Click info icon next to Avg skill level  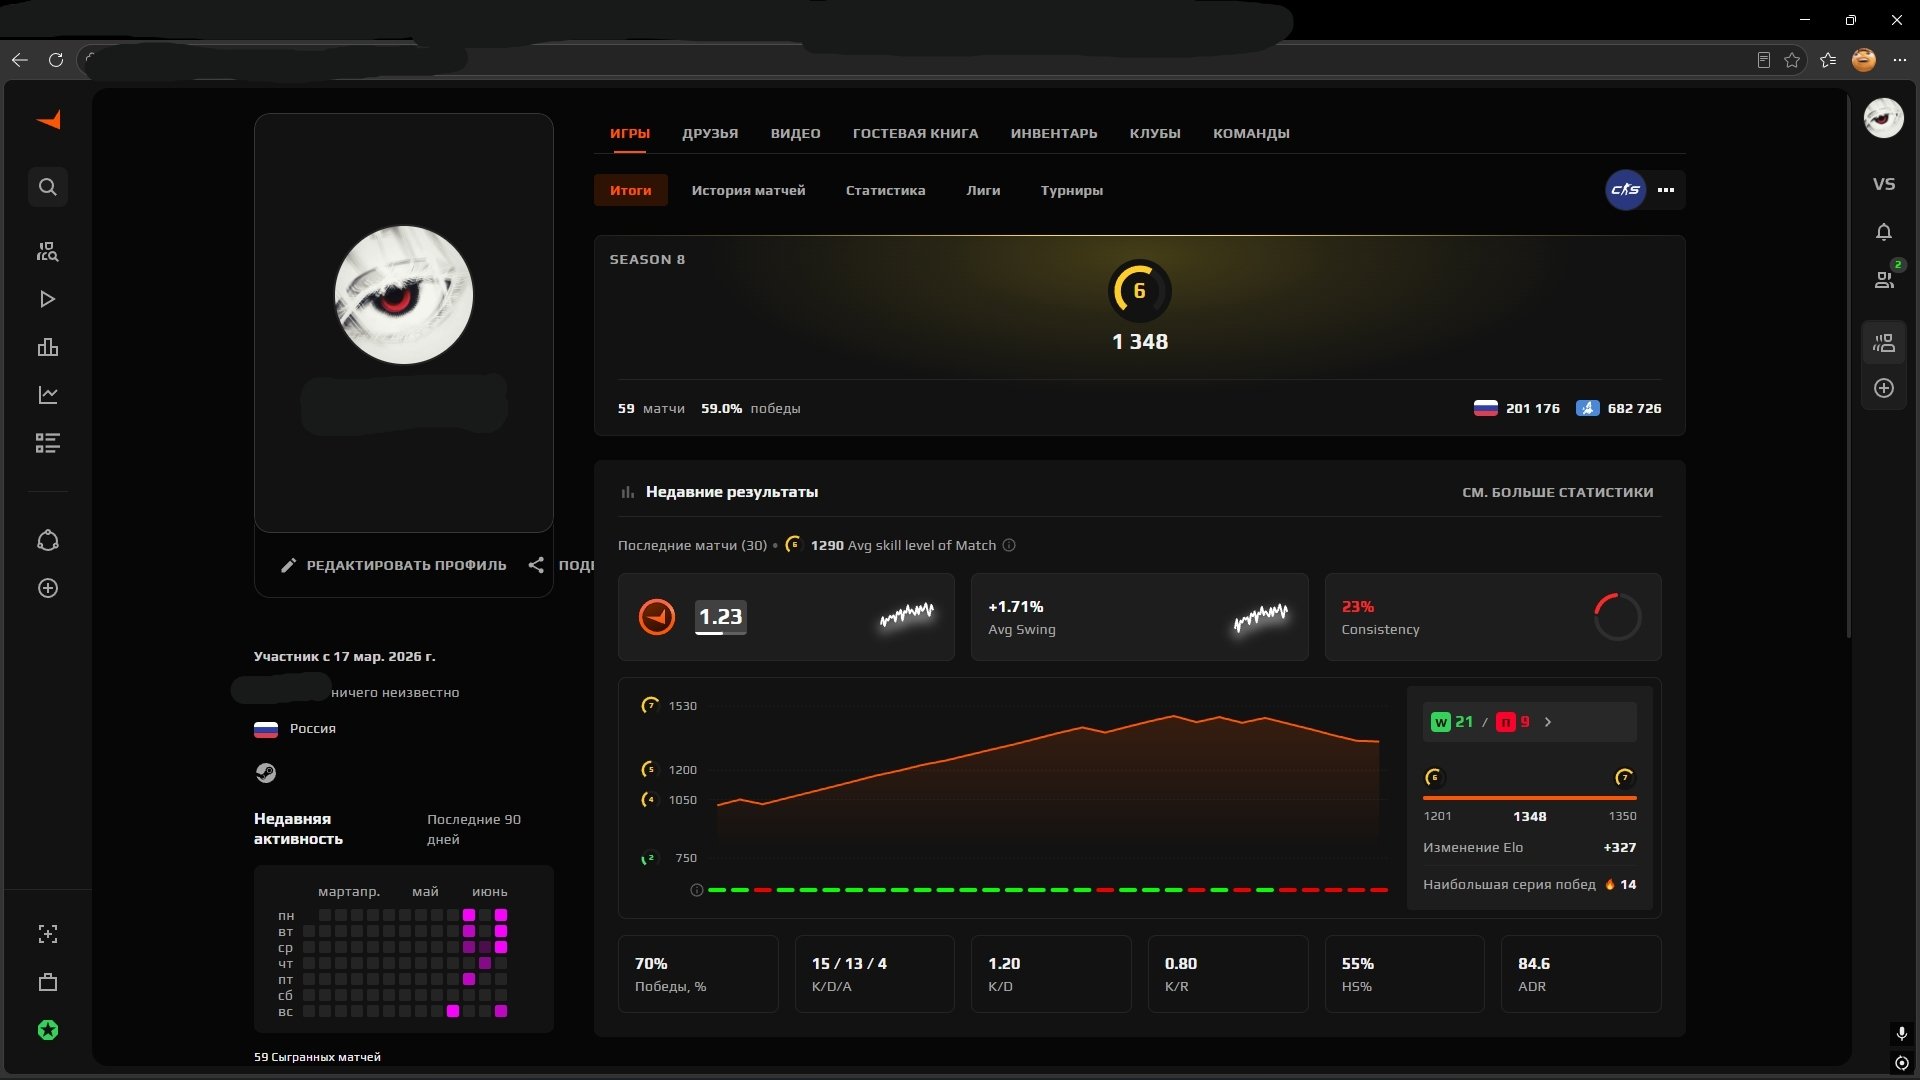click(x=1009, y=545)
